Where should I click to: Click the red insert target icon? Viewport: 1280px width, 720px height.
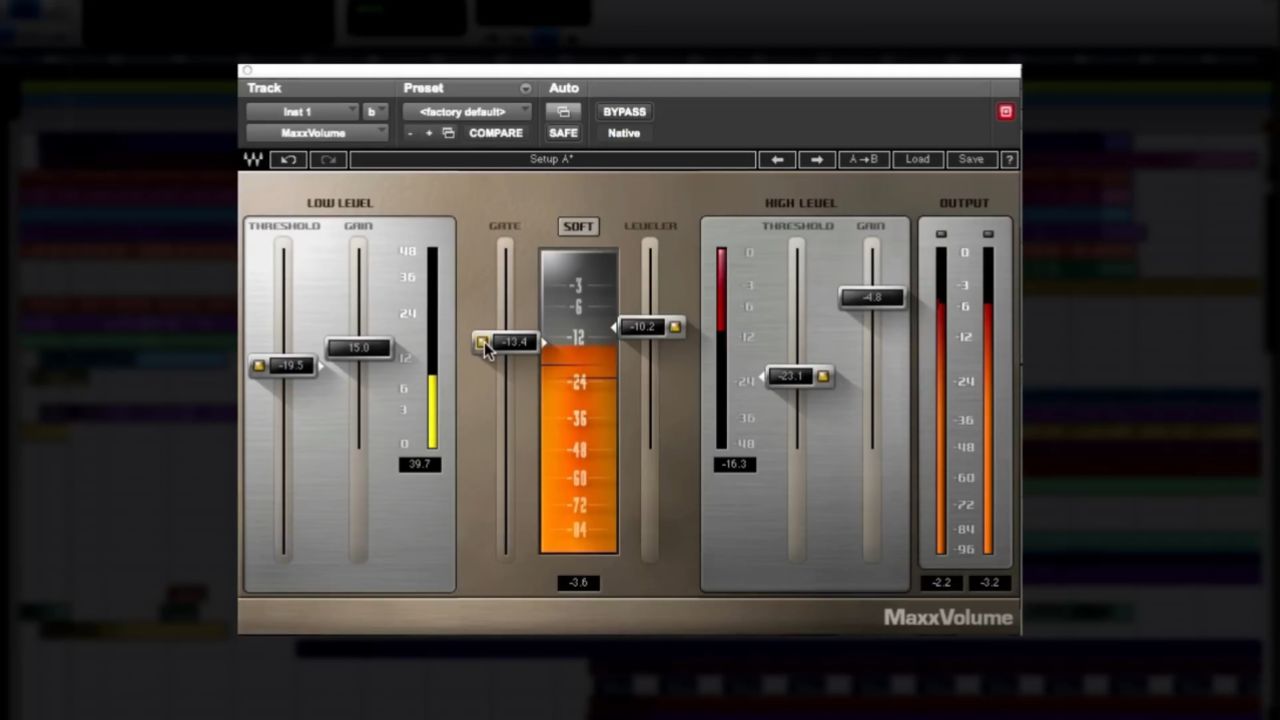[x=1005, y=111]
